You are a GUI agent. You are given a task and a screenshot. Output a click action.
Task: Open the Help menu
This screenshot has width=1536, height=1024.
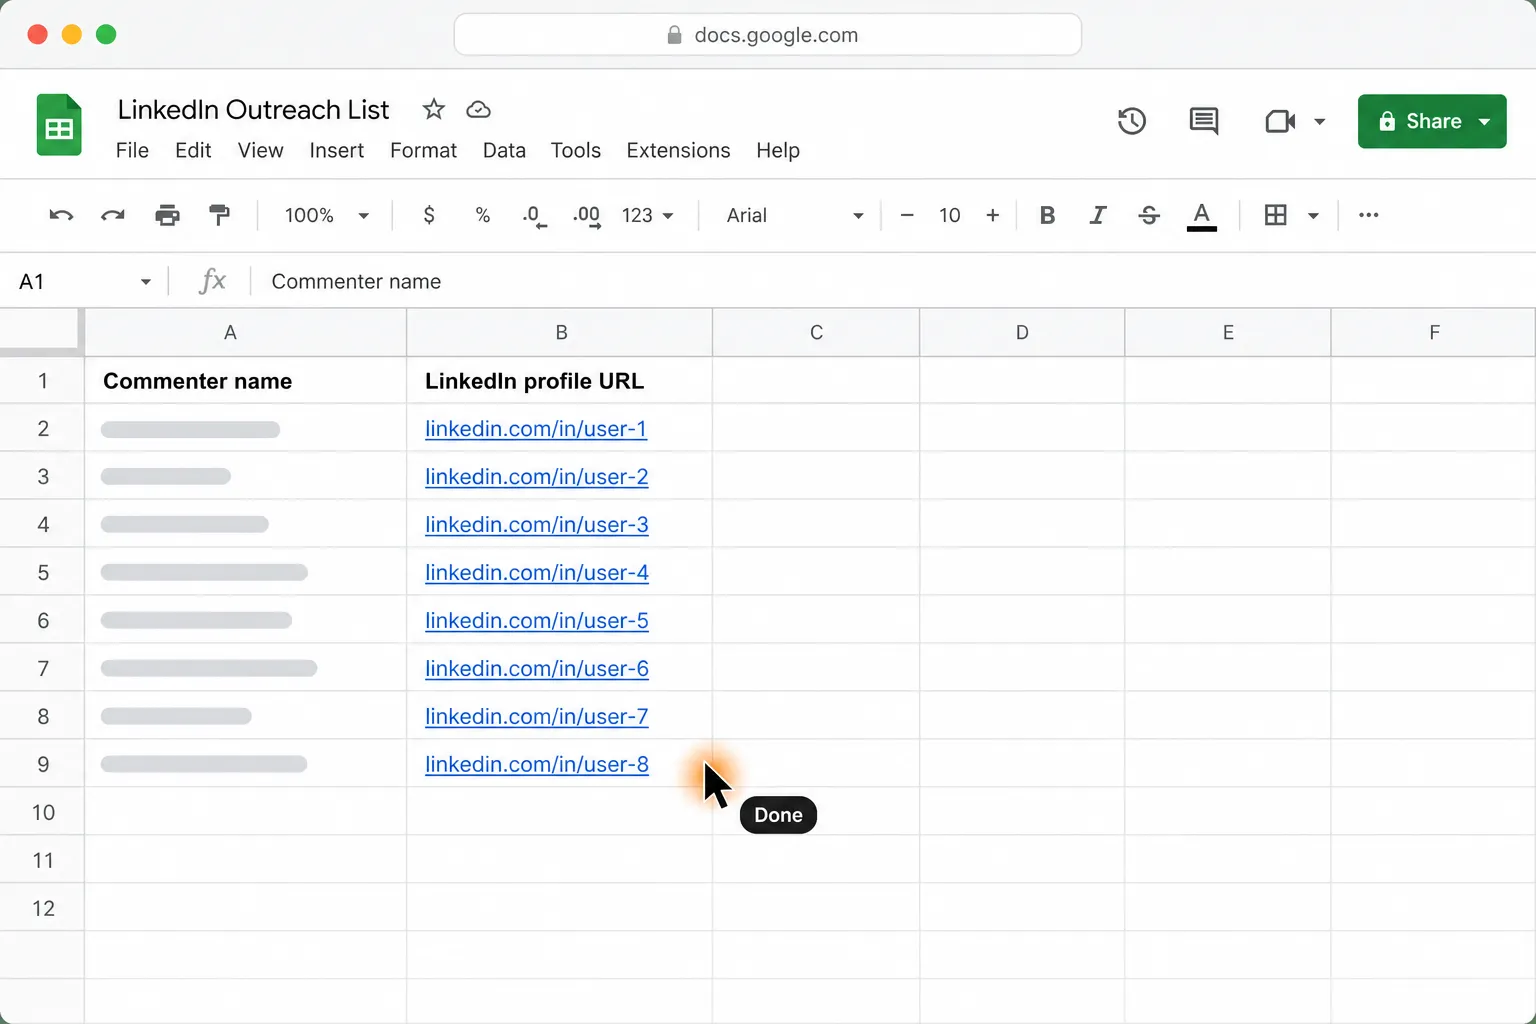tap(778, 150)
